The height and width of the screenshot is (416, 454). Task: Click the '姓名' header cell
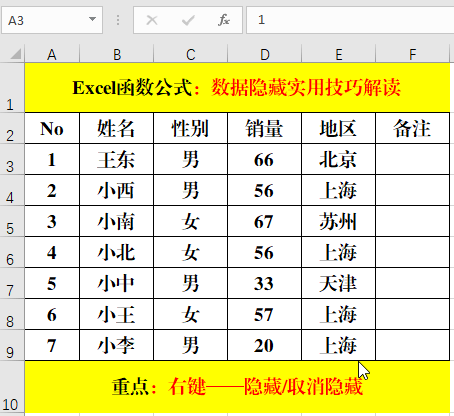point(116,128)
